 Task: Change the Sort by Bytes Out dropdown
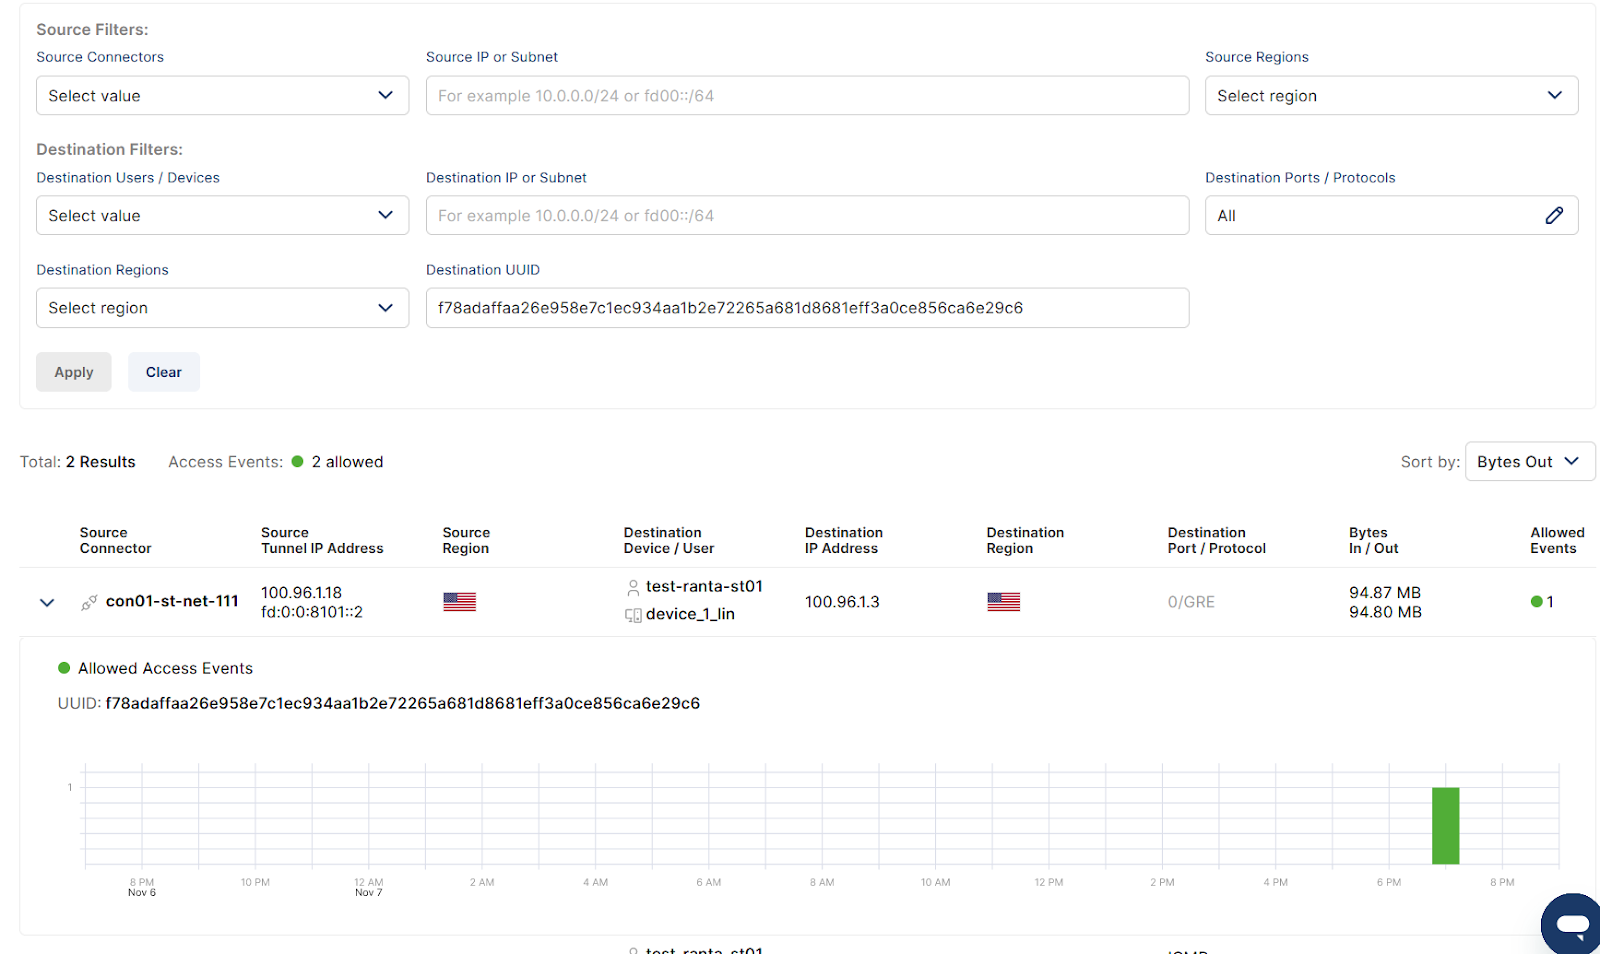point(1528,462)
